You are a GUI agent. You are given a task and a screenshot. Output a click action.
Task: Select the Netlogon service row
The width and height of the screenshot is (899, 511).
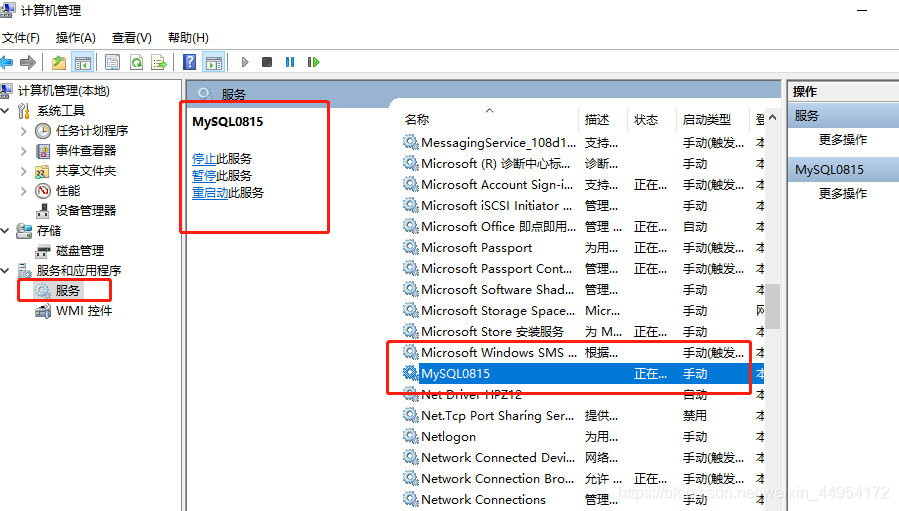583,436
